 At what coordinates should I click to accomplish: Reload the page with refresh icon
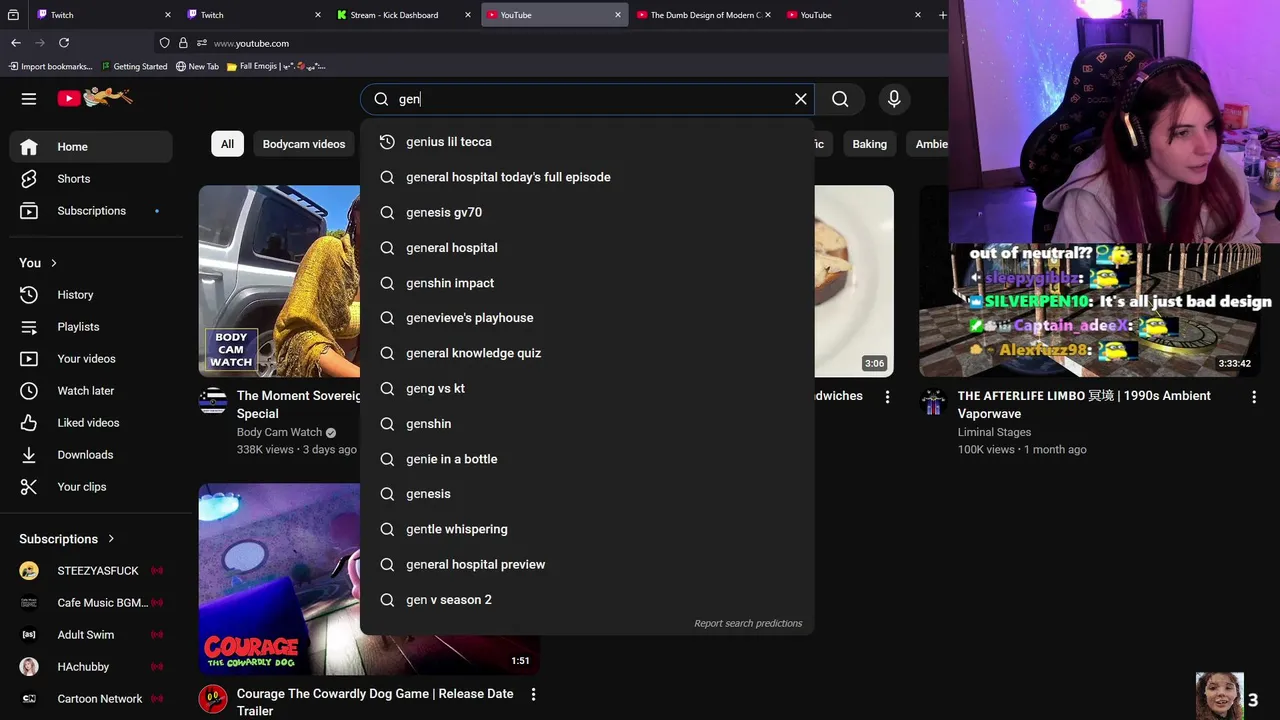(64, 43)
